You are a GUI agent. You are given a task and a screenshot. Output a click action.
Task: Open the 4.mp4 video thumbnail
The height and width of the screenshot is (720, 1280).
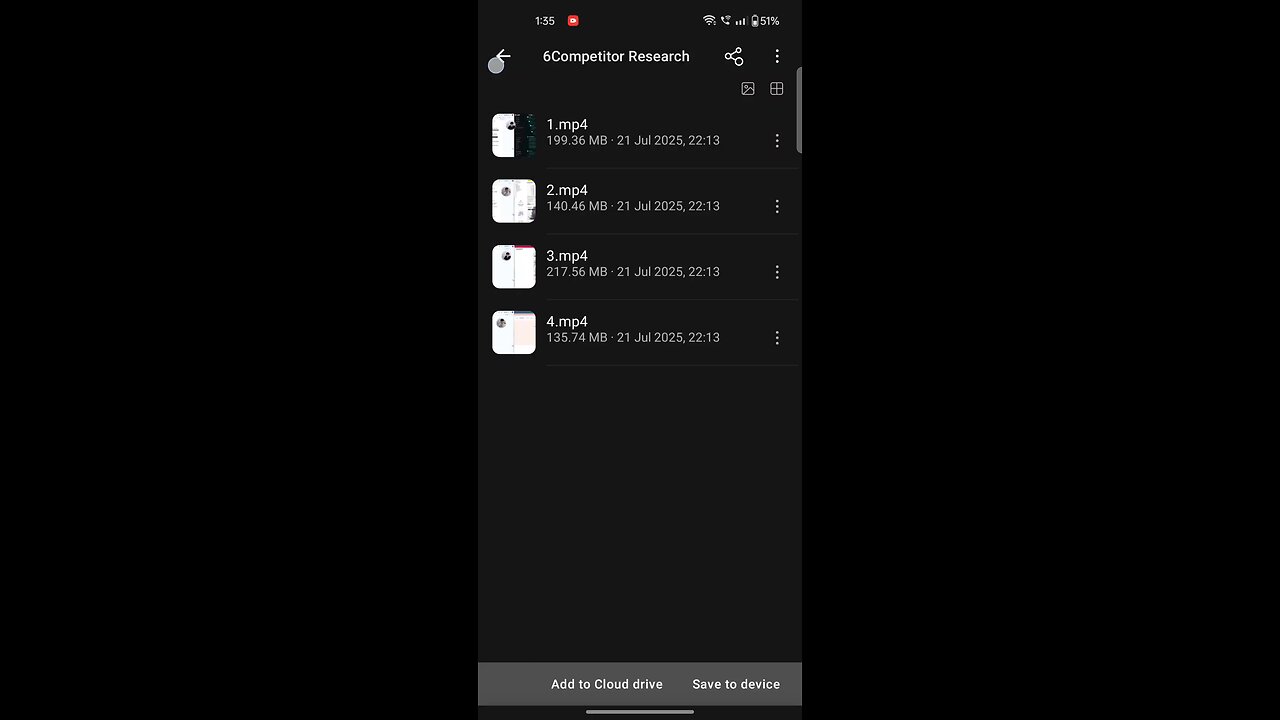point(514,332)
